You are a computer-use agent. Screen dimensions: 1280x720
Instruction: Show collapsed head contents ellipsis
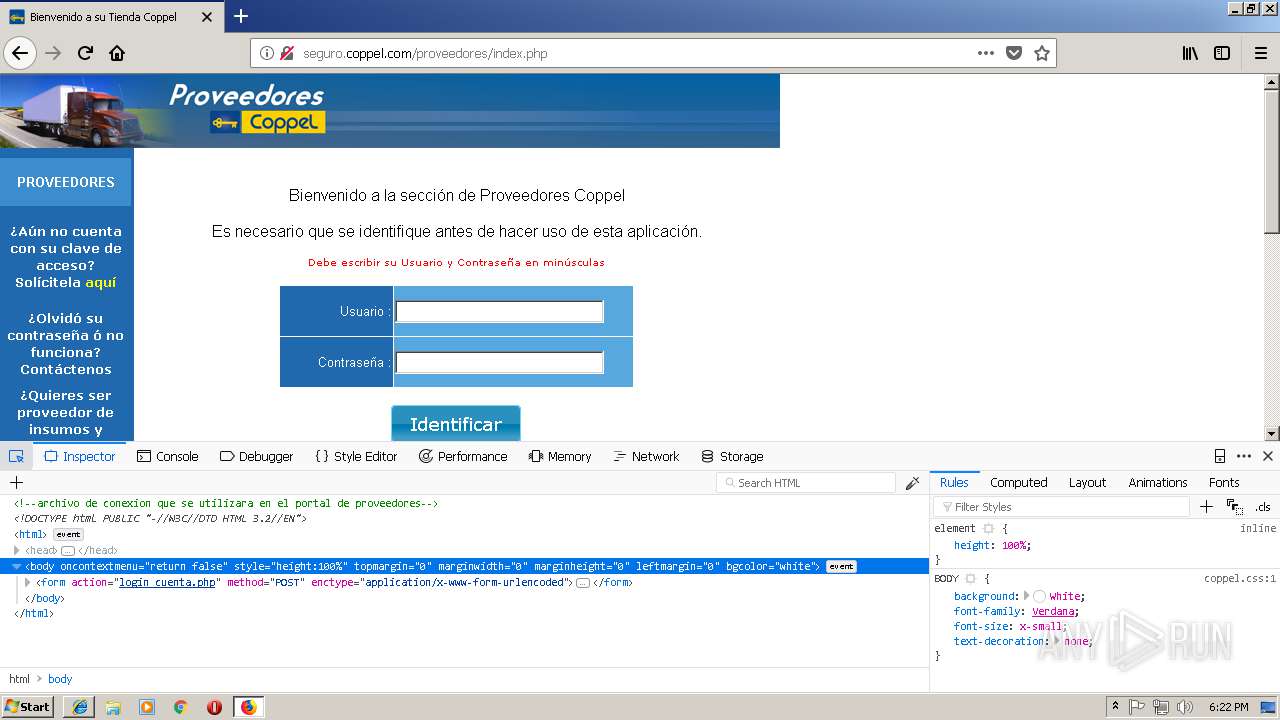(68, 551)
